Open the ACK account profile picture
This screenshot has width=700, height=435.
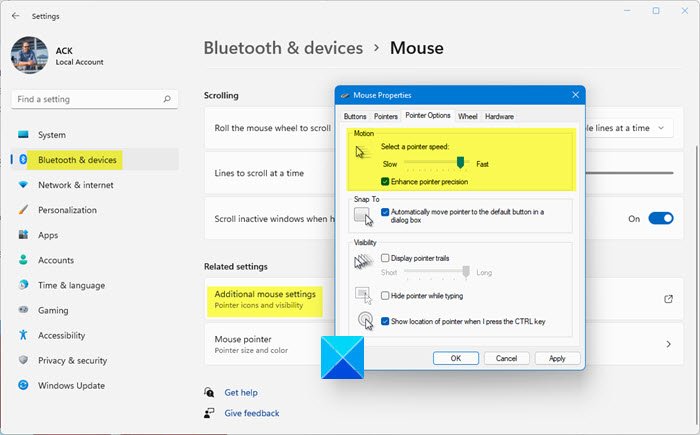29,55
